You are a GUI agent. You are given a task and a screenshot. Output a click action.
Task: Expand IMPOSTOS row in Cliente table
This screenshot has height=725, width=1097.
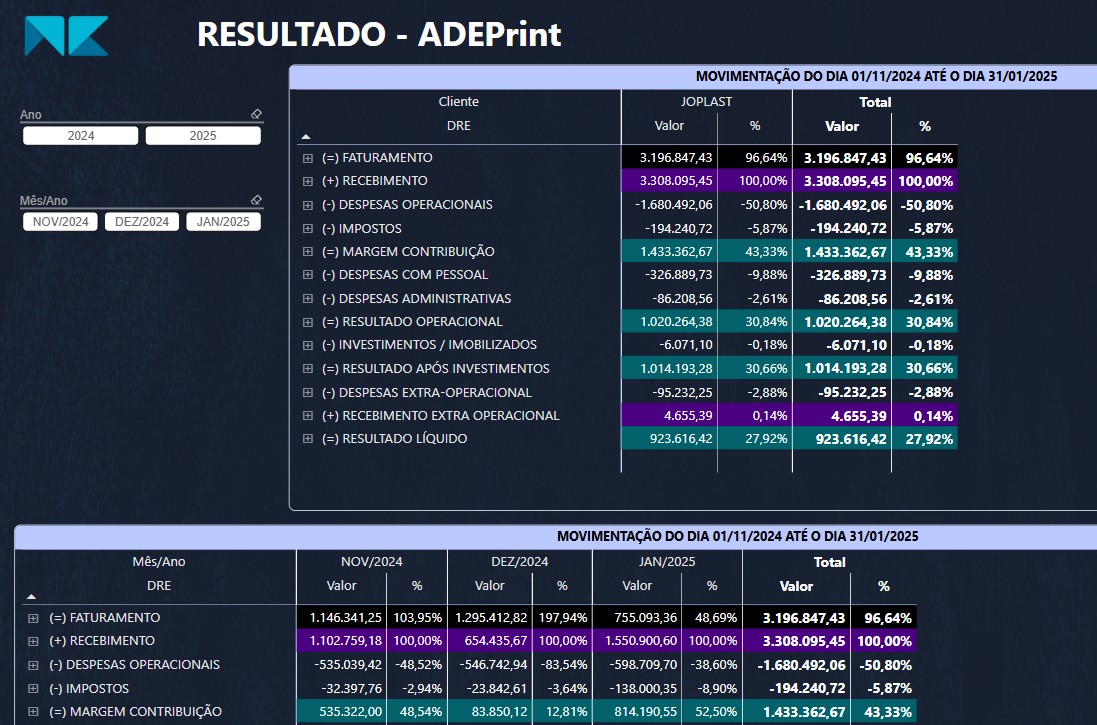point(307,228)
